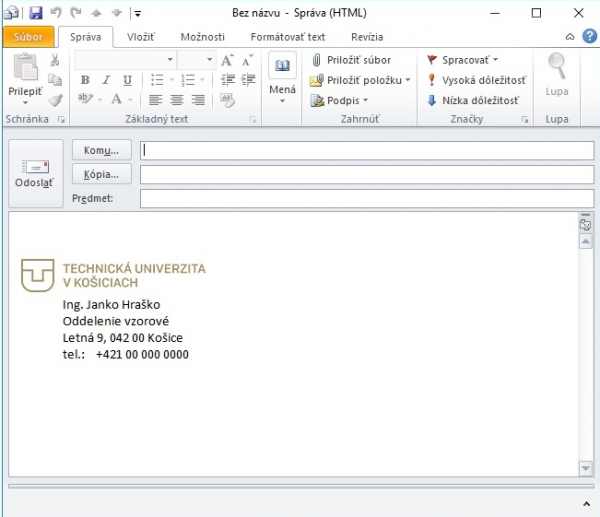This screenshot has width=600, height=517.
Task: Click the text highlight color icon
Action: 85,99
